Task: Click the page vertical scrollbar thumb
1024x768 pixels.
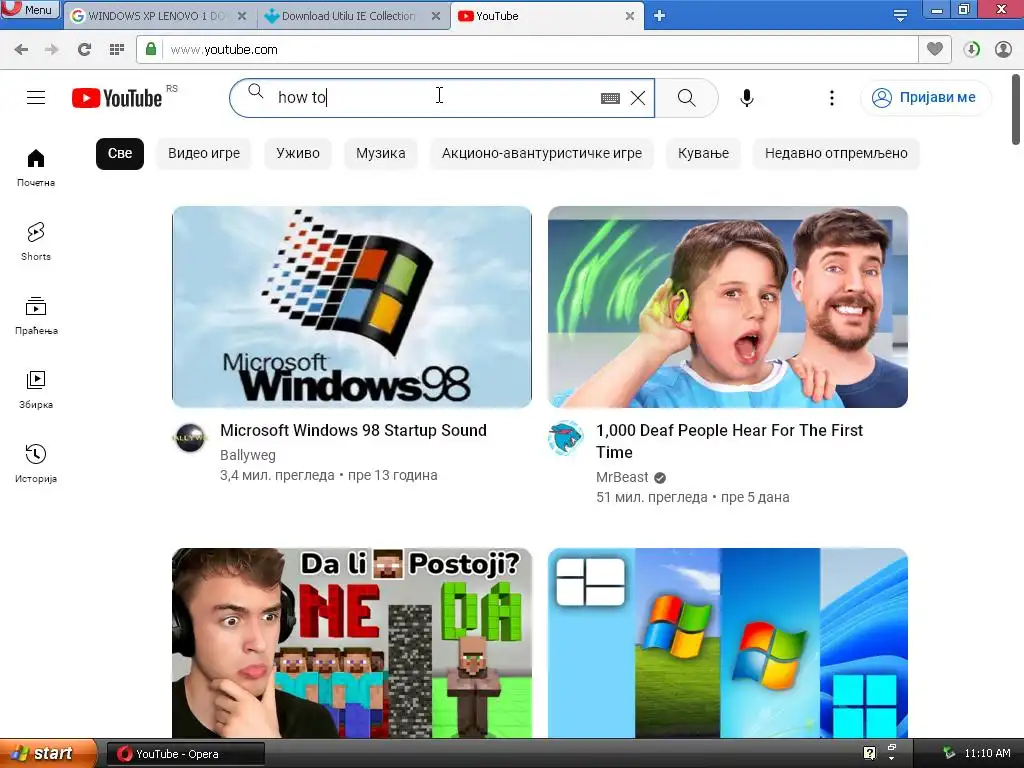Action: point(1016,109)
